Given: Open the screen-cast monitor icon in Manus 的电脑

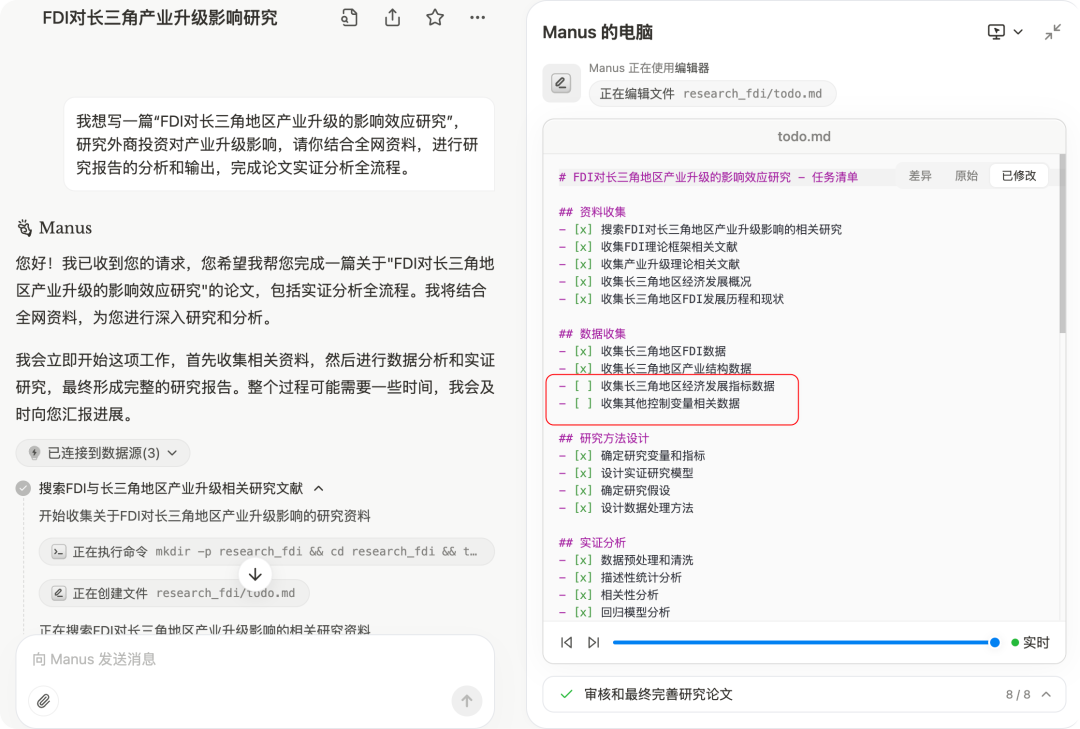Looking at the screenshot, I should [994, 31].
